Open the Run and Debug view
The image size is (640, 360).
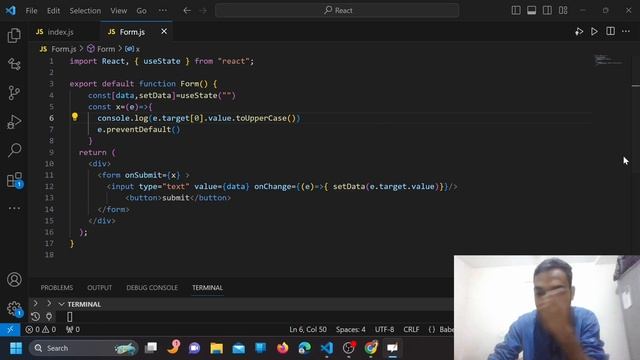14,122
